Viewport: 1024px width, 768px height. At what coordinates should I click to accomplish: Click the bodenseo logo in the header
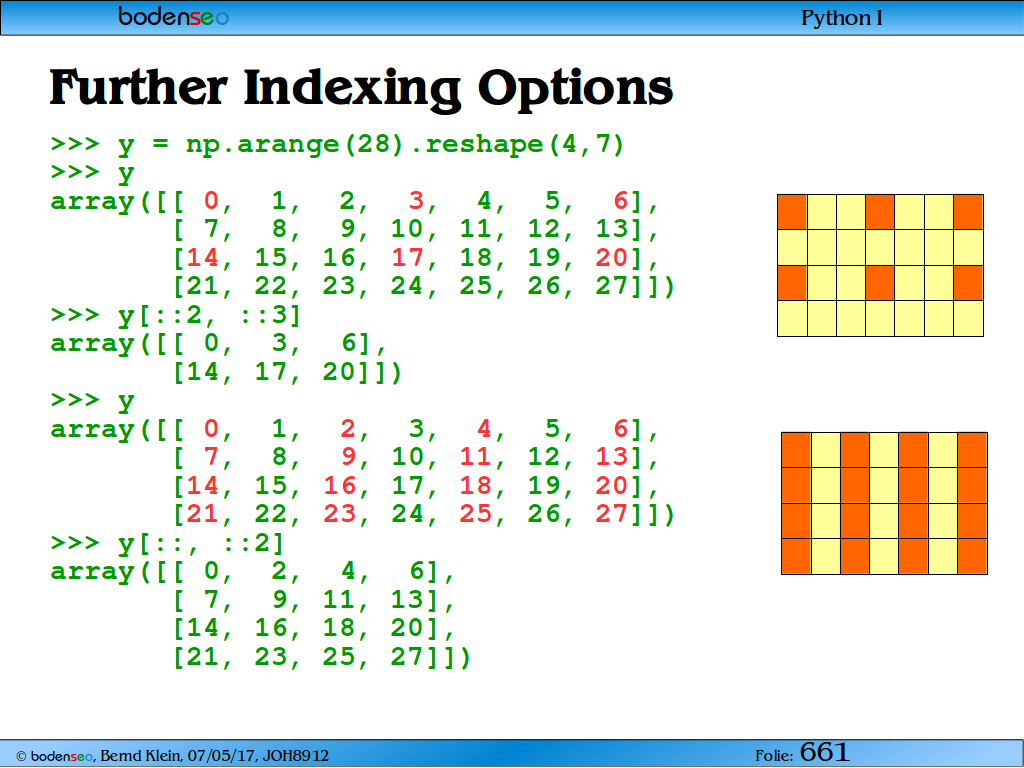point(173,16)
